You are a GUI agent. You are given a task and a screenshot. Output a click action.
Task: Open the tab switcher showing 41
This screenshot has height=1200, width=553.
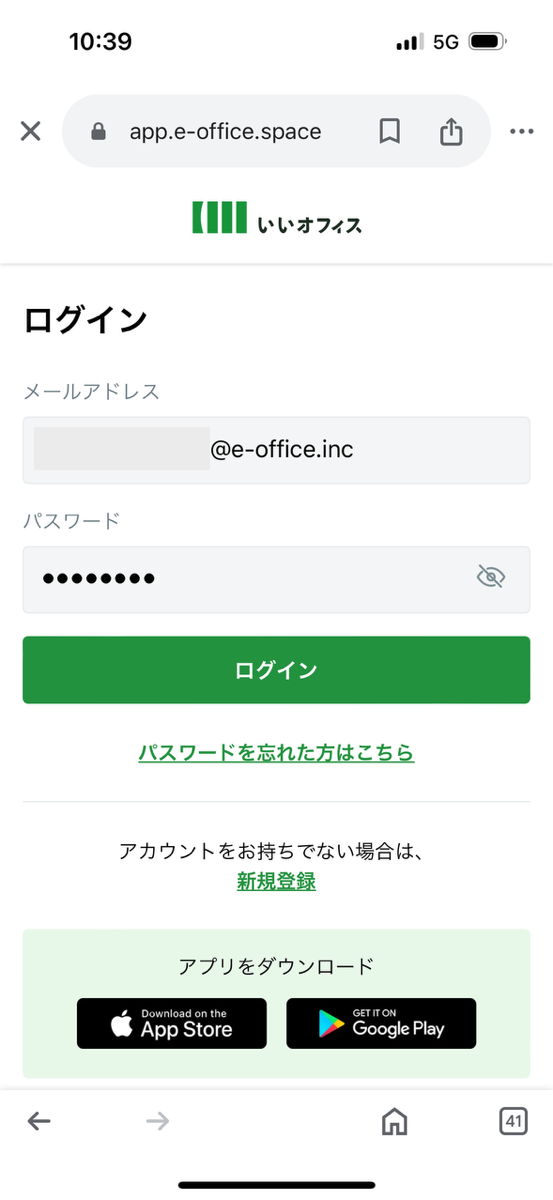coord(513,1121)
